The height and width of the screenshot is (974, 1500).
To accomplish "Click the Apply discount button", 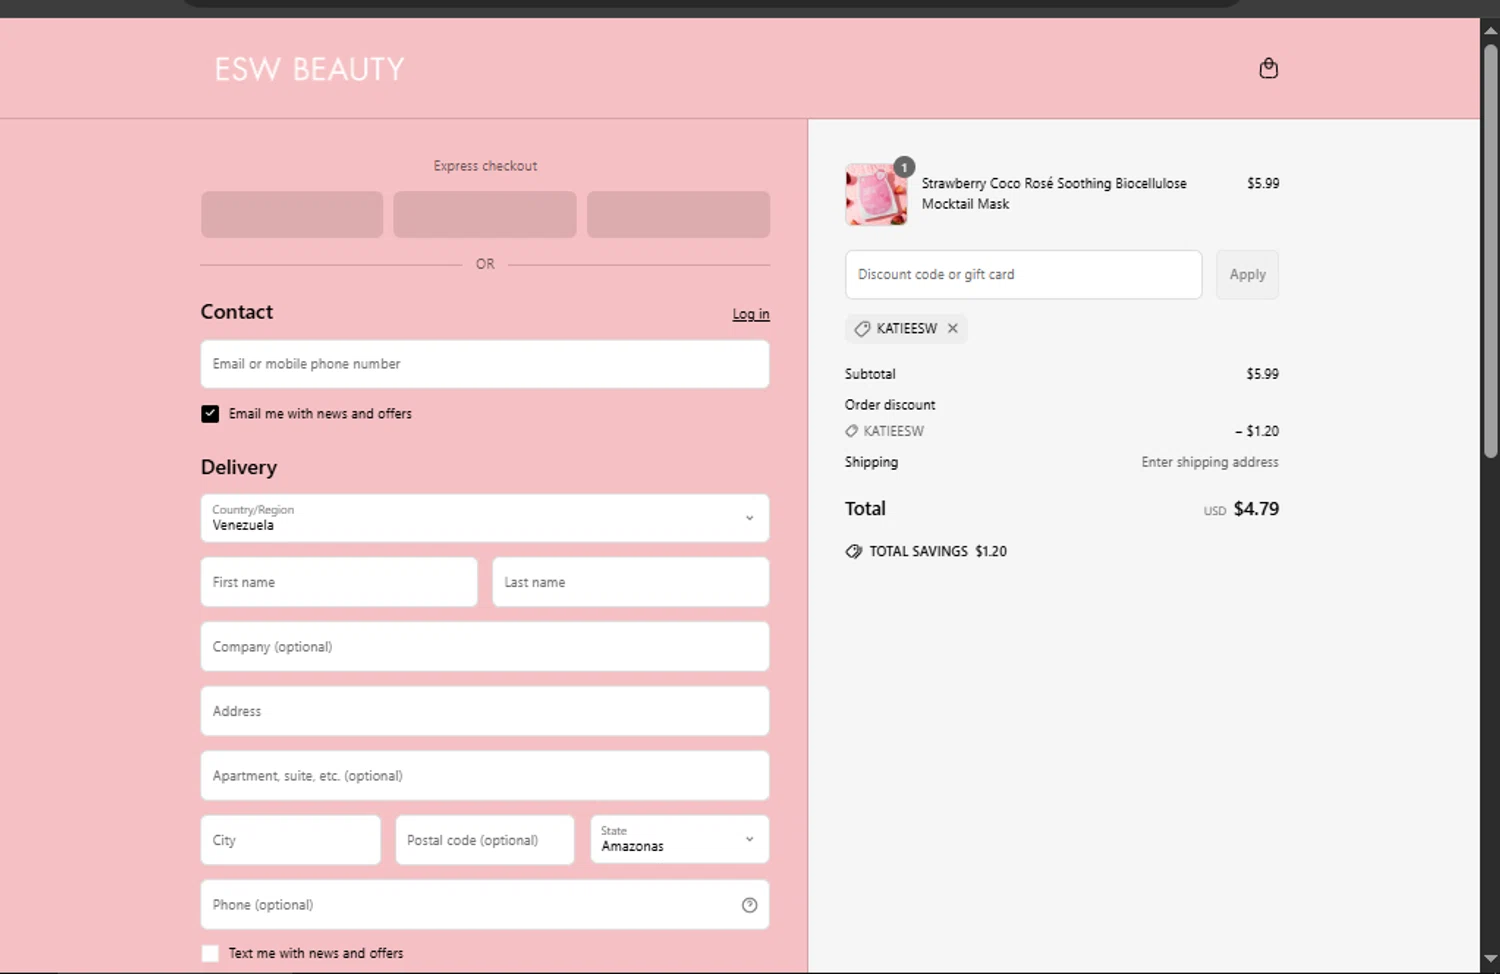I will tap(1247, 274).
